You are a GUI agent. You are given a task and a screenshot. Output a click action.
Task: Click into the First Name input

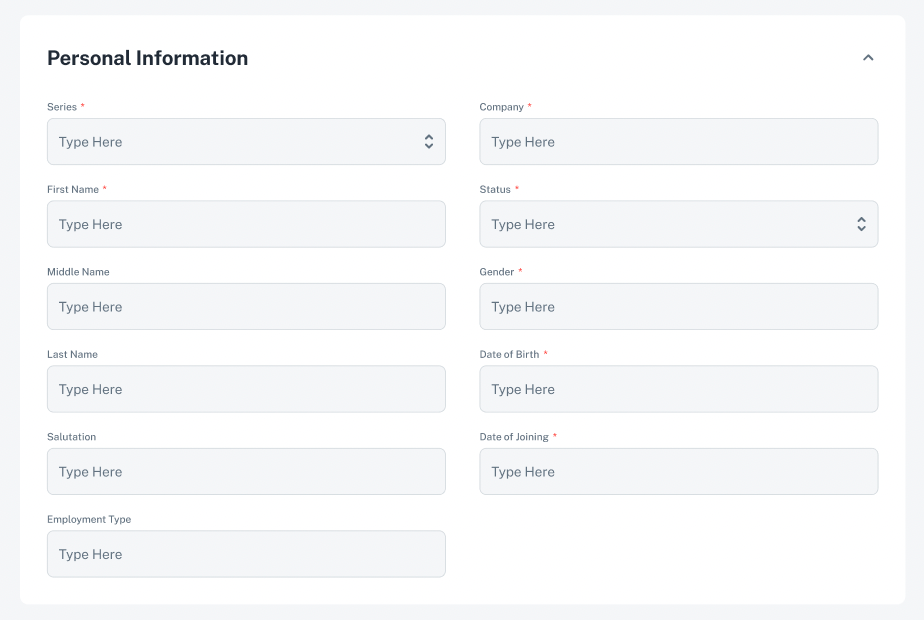pos(246,225)
